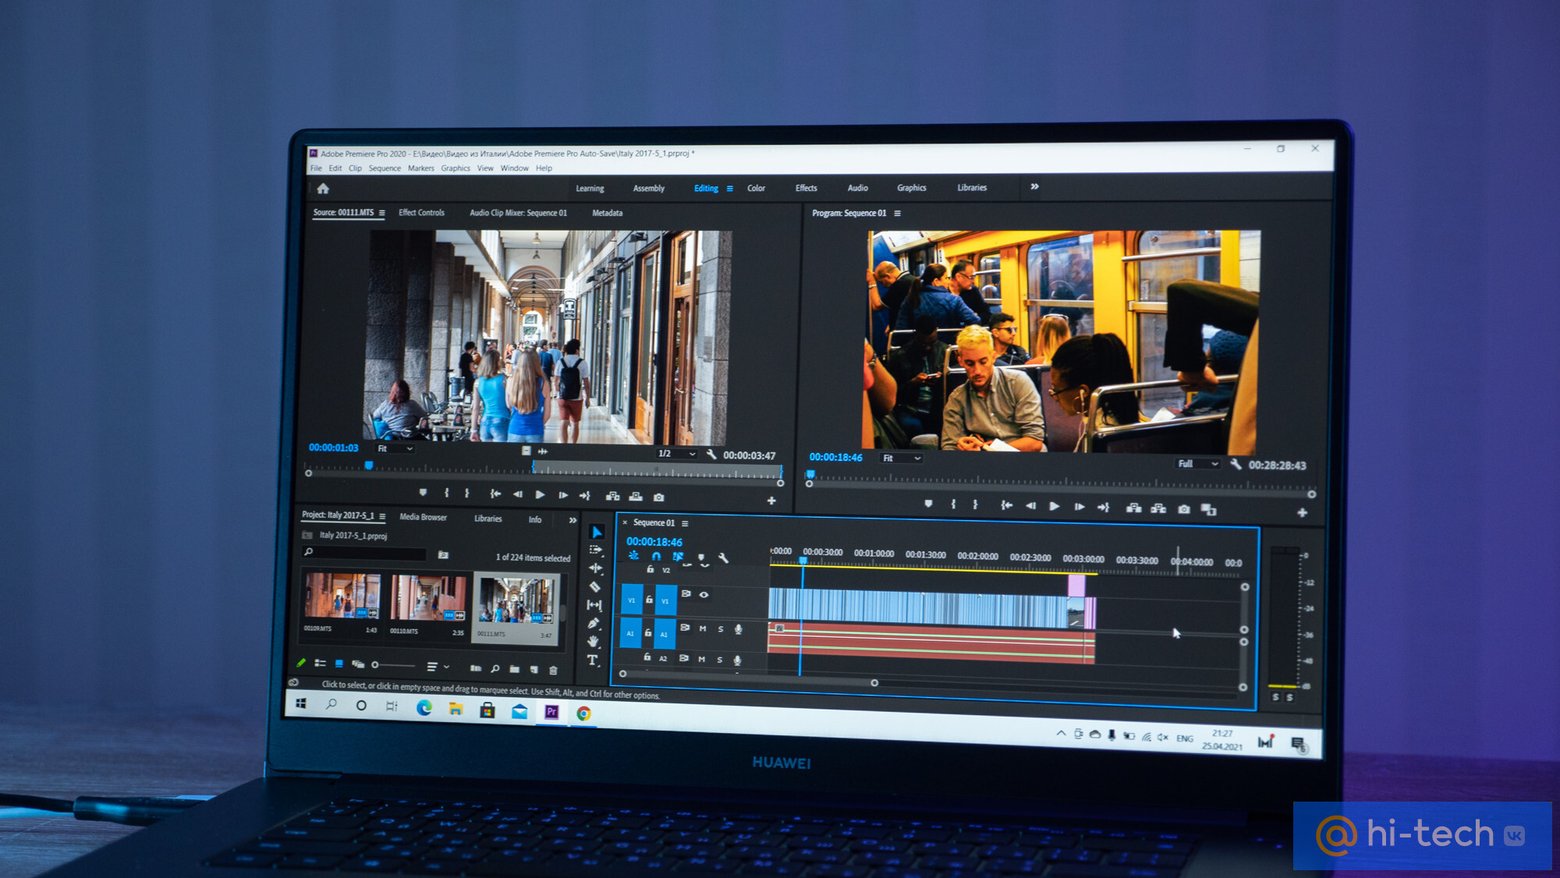The height and width of the screenshot is (878, 1560).
Task: Open Program monitor Fit zoom dropdown
Action: (x=900, y=458)
